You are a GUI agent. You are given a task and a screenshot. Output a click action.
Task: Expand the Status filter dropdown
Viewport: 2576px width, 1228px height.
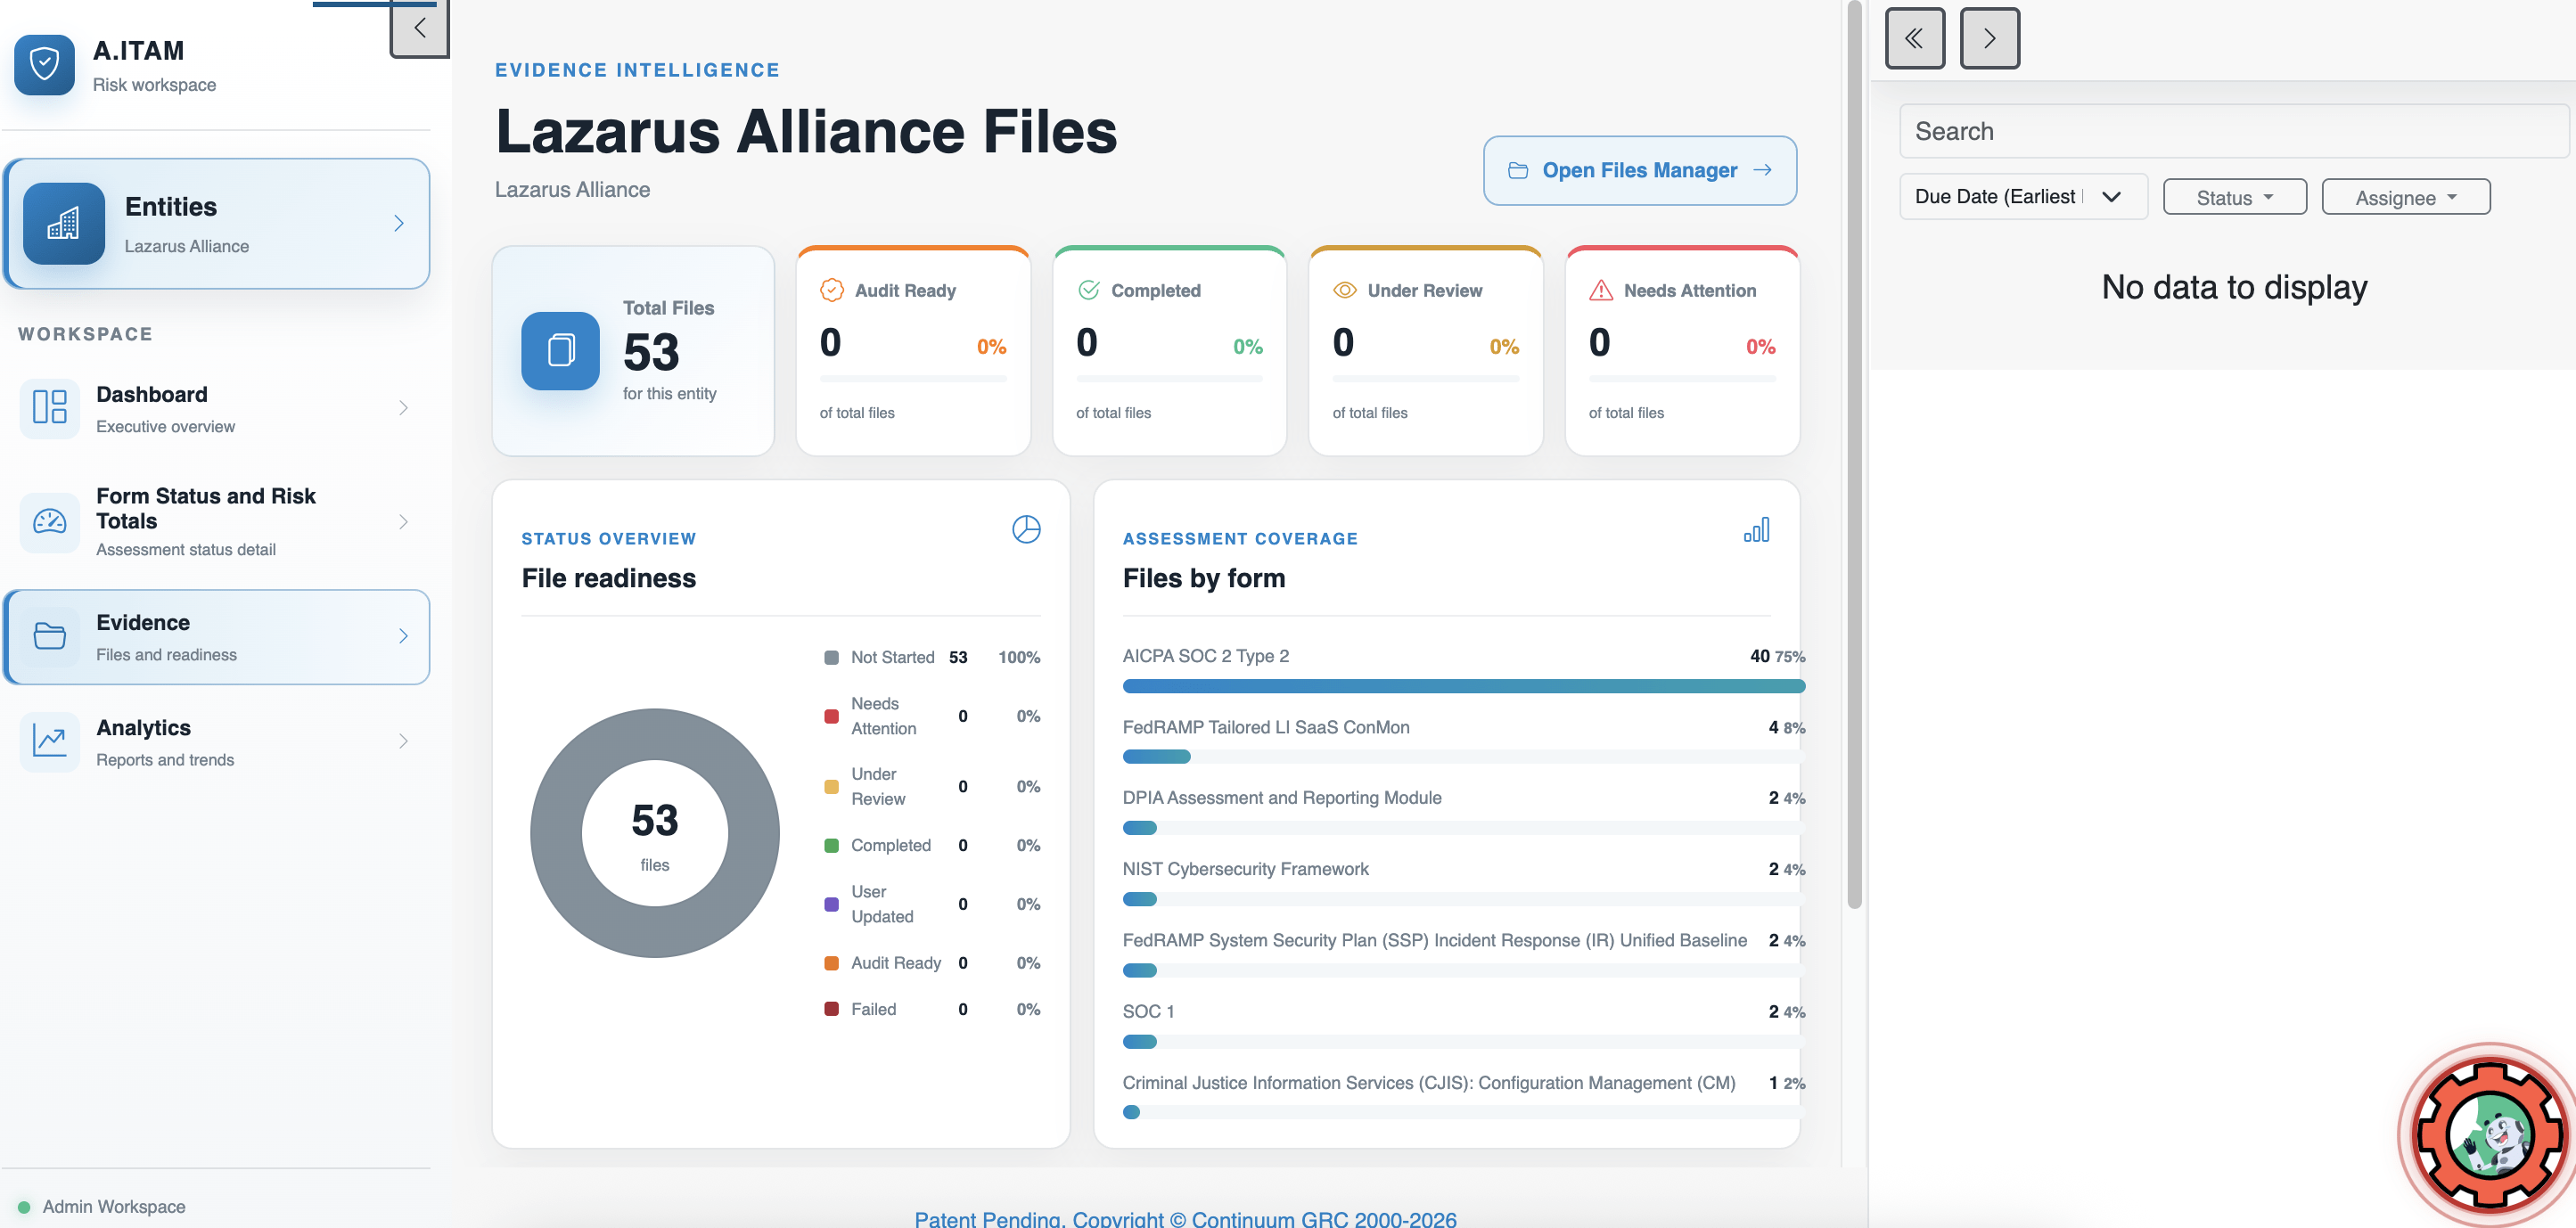click(x=2234, y=197)
